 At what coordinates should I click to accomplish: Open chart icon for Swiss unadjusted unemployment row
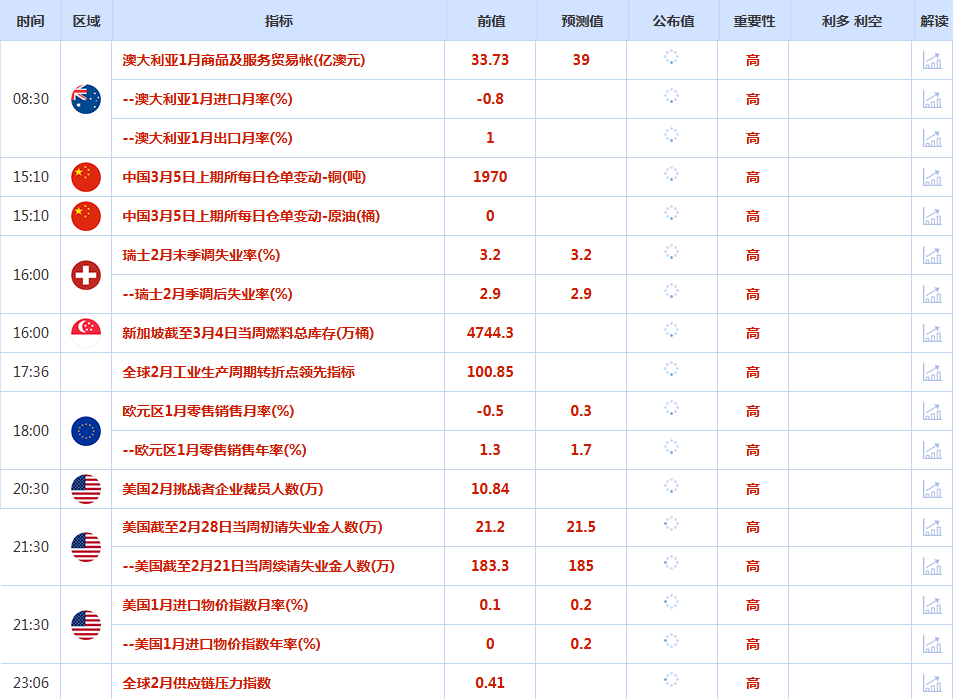coord(932,255)
